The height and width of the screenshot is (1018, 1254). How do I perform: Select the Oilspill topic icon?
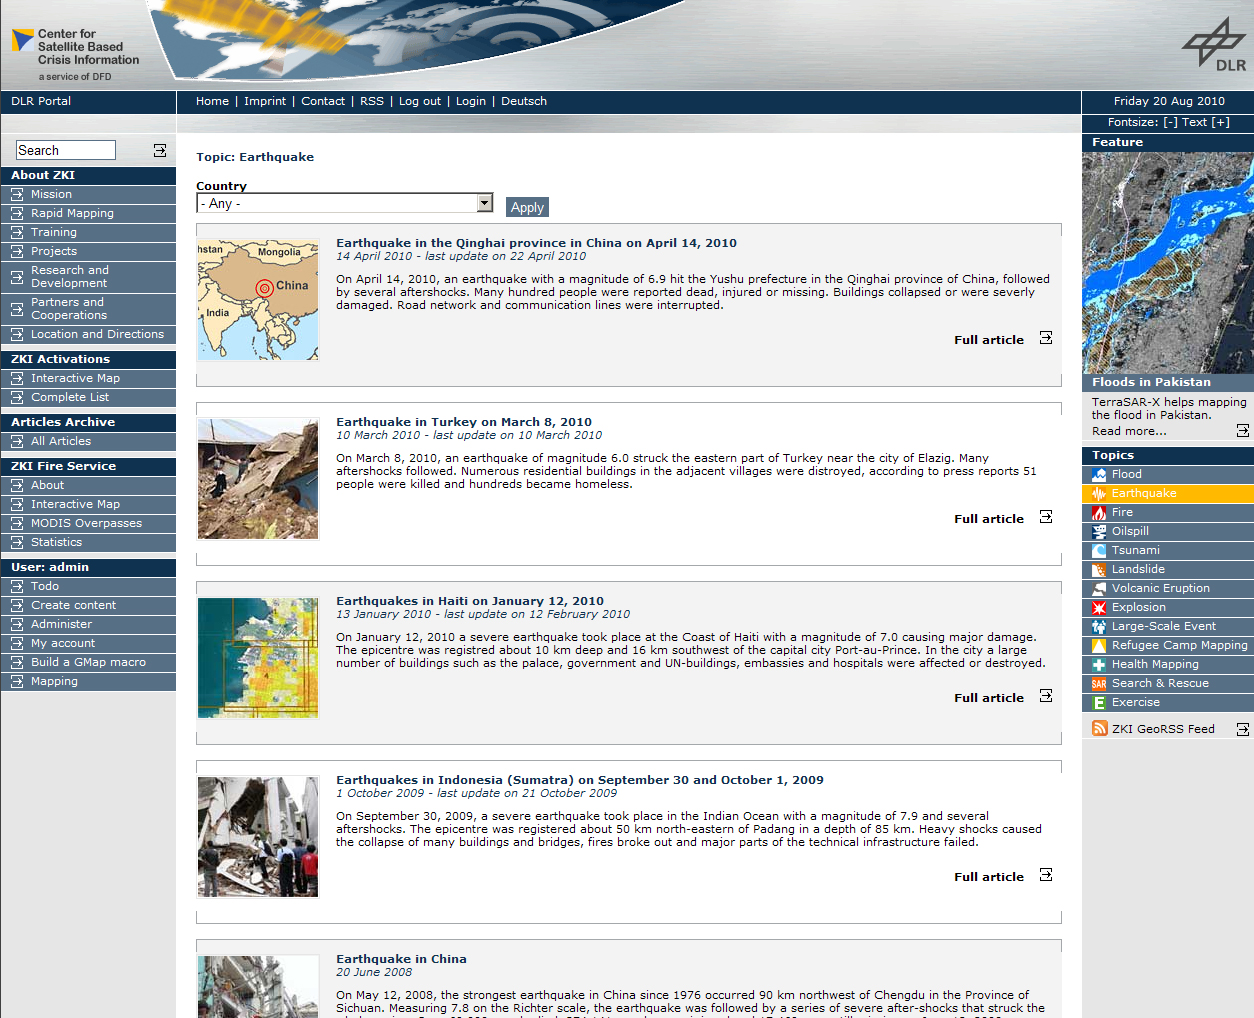[1099, 532]
